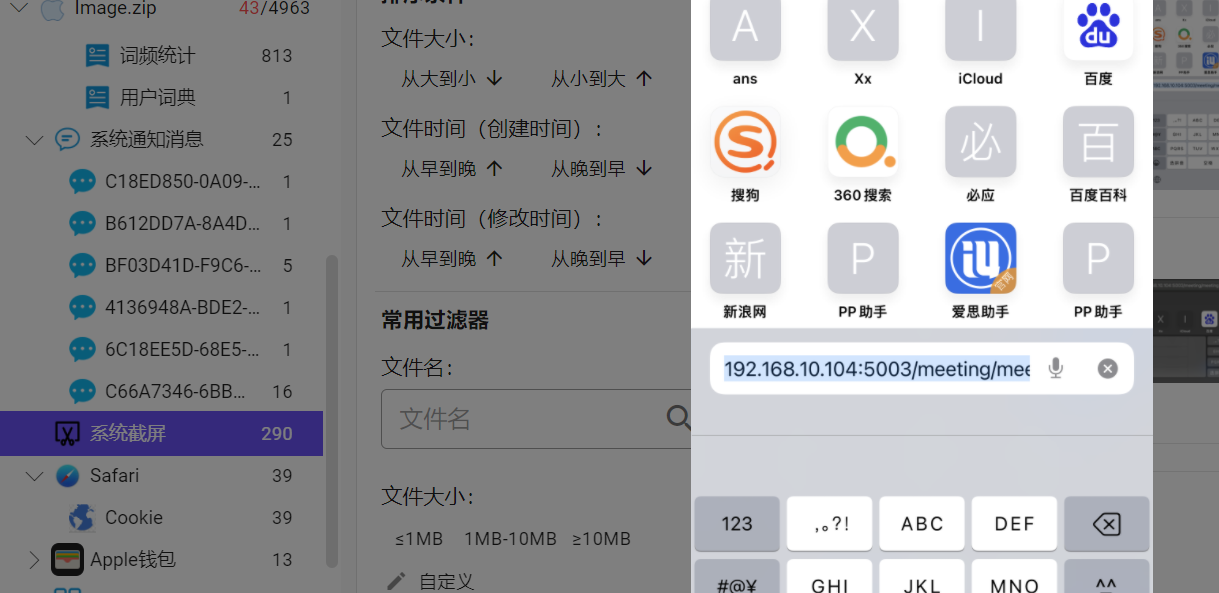Screen dimensions: 1219x593
Task: Click the 系统截屏 scissors icon
Action: coord(67,434)
